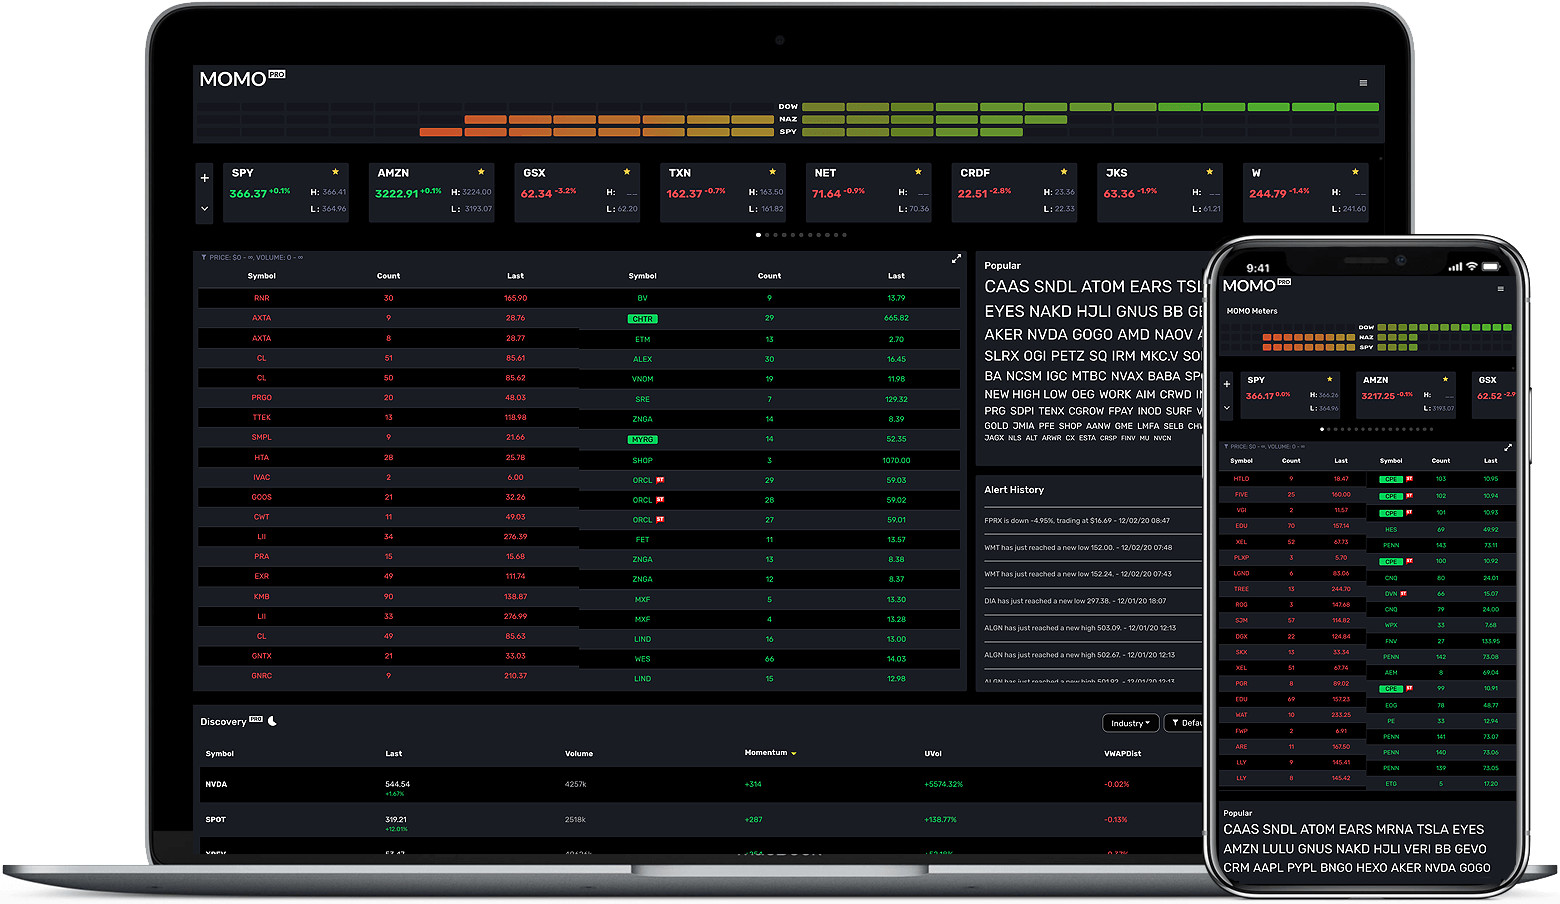Click the filter icon in the price/volume bar

[206, 258]
